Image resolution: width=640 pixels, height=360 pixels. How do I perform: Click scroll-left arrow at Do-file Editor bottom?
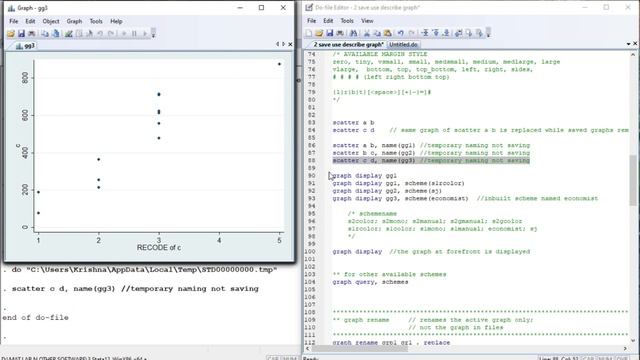tap(308, 348)
